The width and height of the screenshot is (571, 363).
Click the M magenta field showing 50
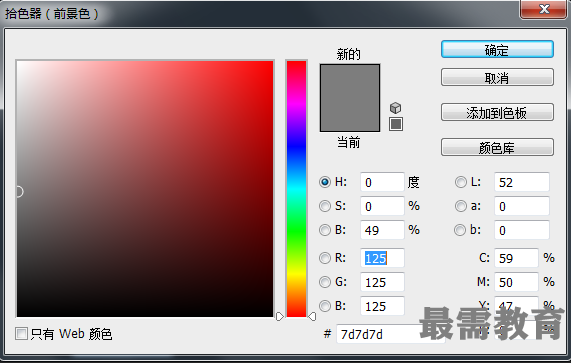click(x=516, y=282)
